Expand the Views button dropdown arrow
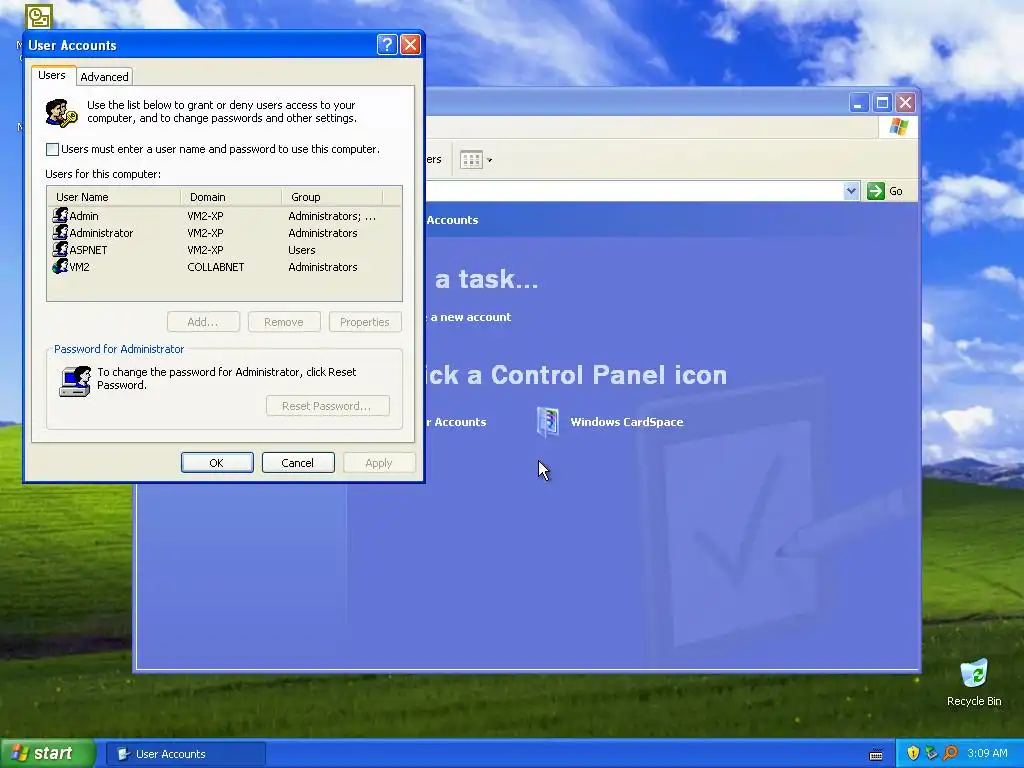 point(489,159)
